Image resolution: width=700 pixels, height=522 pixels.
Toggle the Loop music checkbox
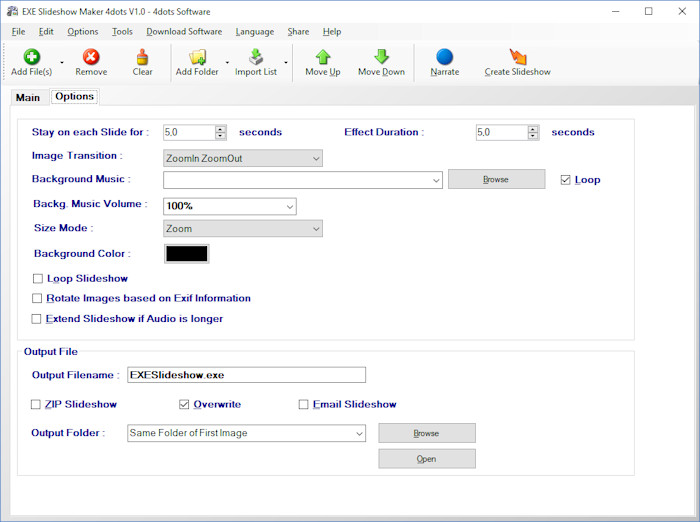point(565,180)
